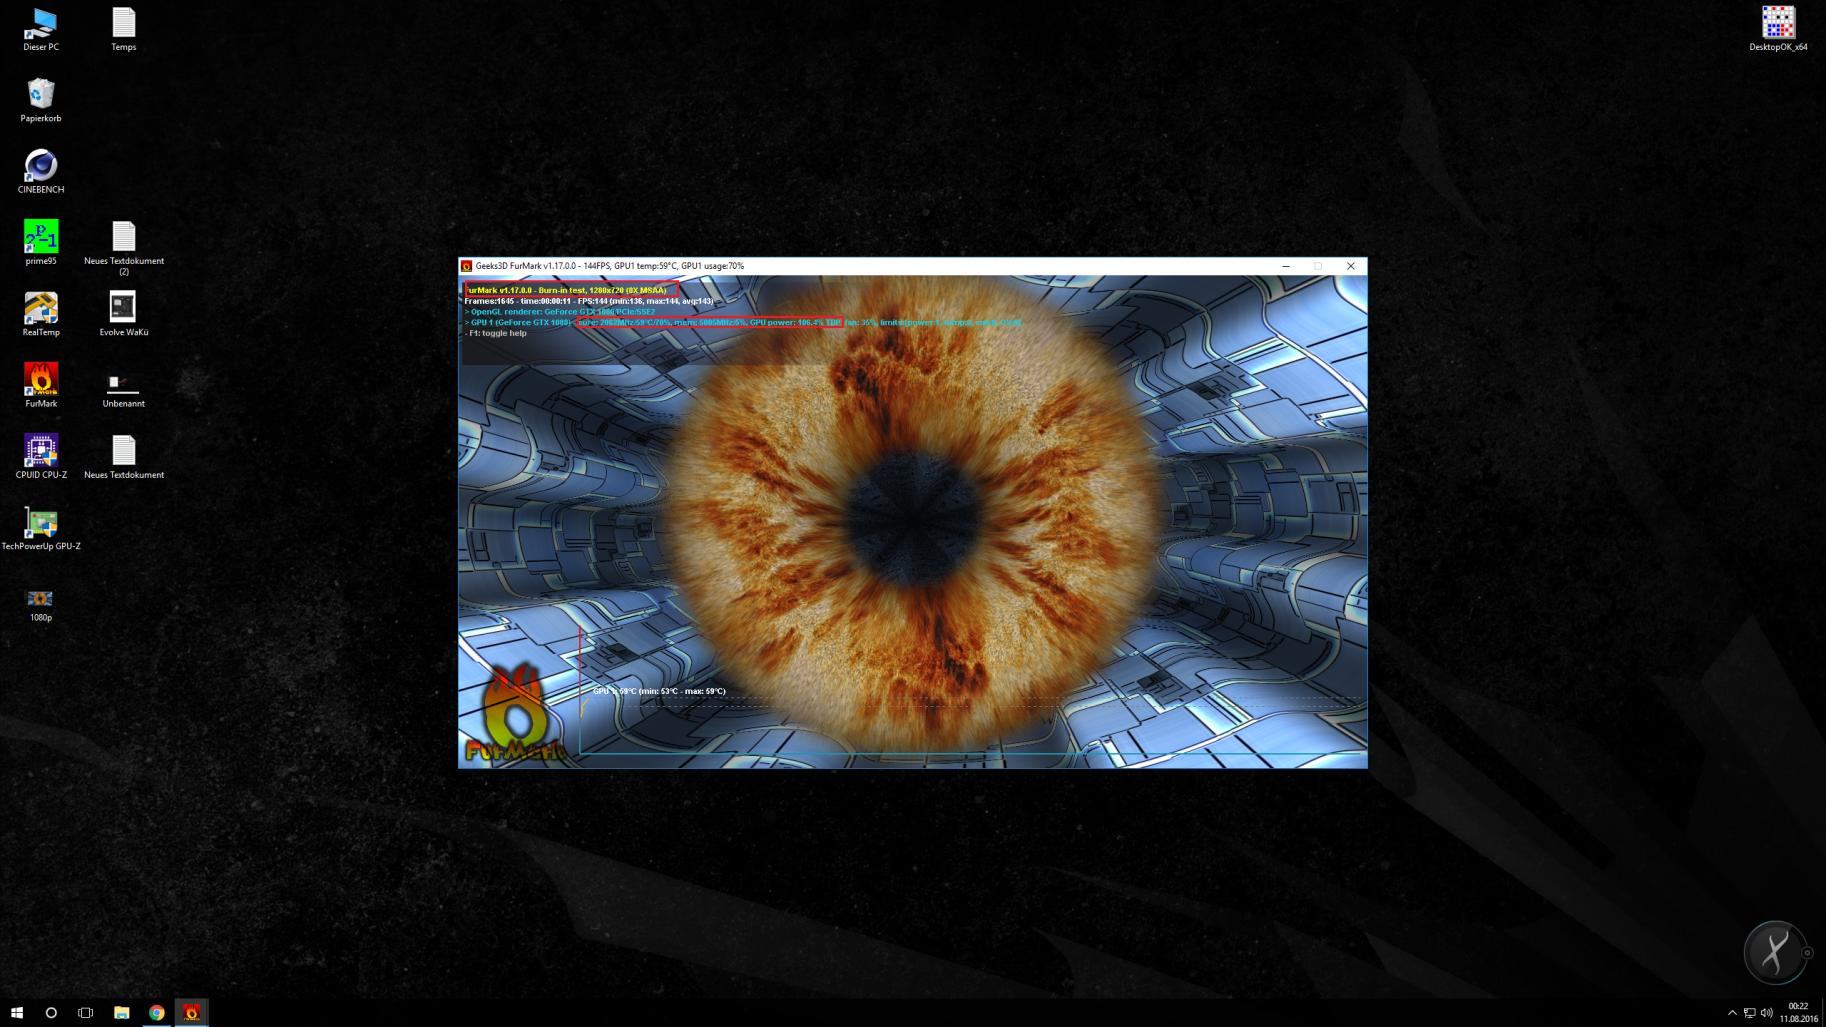Open Task View on the taskbar
This screenshot has width=1826, height=1027.
pyautogui.click(x=86, y=1012)
